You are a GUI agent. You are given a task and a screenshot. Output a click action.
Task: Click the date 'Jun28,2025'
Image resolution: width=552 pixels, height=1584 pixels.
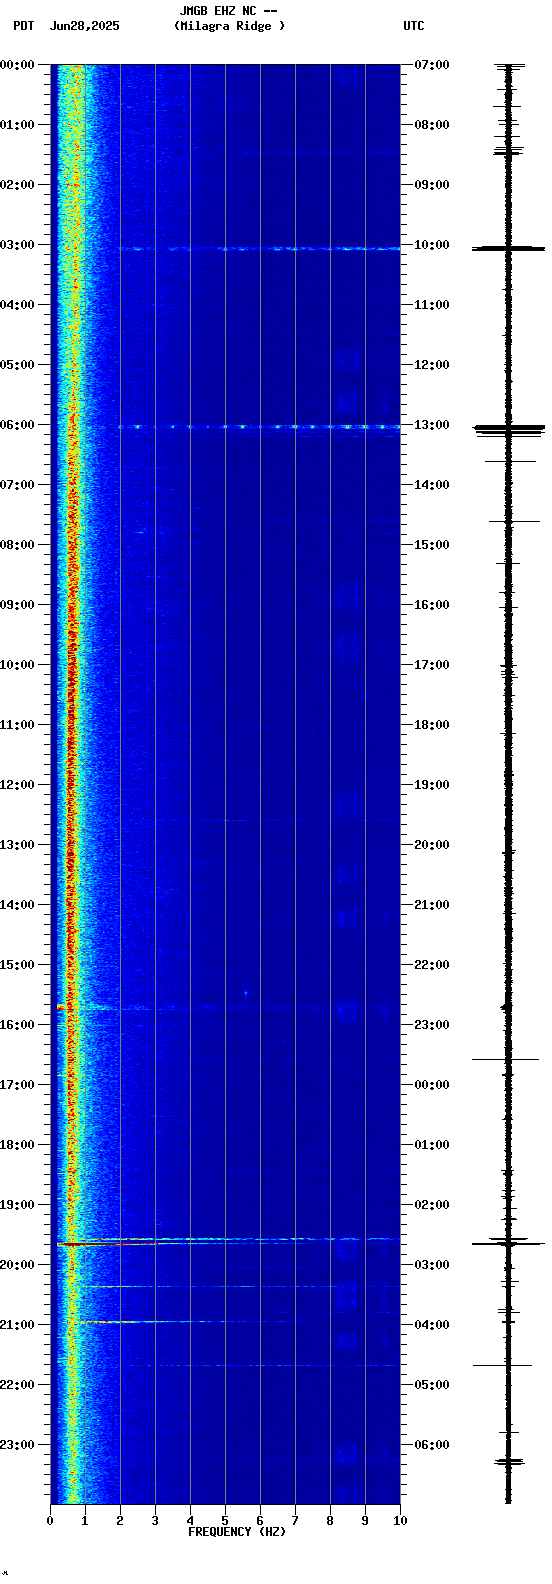(84, 26)
